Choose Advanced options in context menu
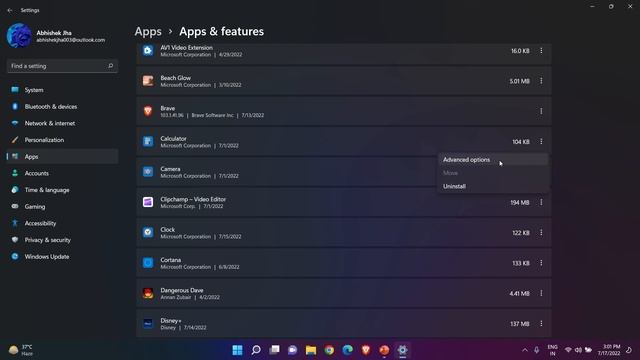The width and height of the screenshot is (640, 360). 493,160
